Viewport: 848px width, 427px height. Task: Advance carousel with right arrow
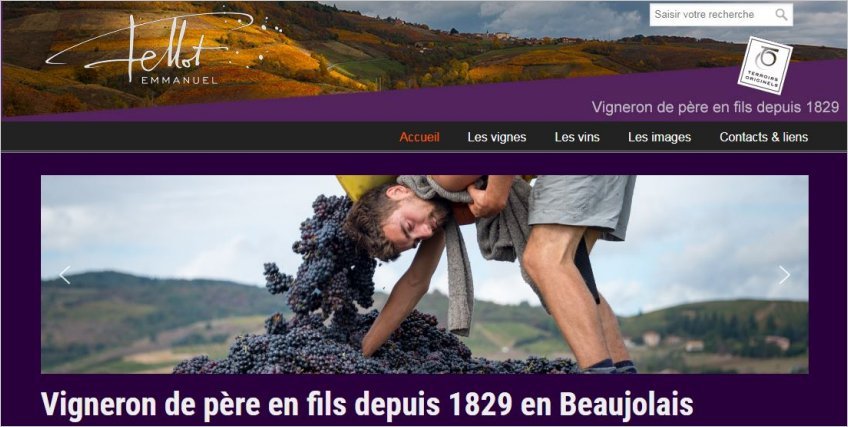(x=784, y=275)
